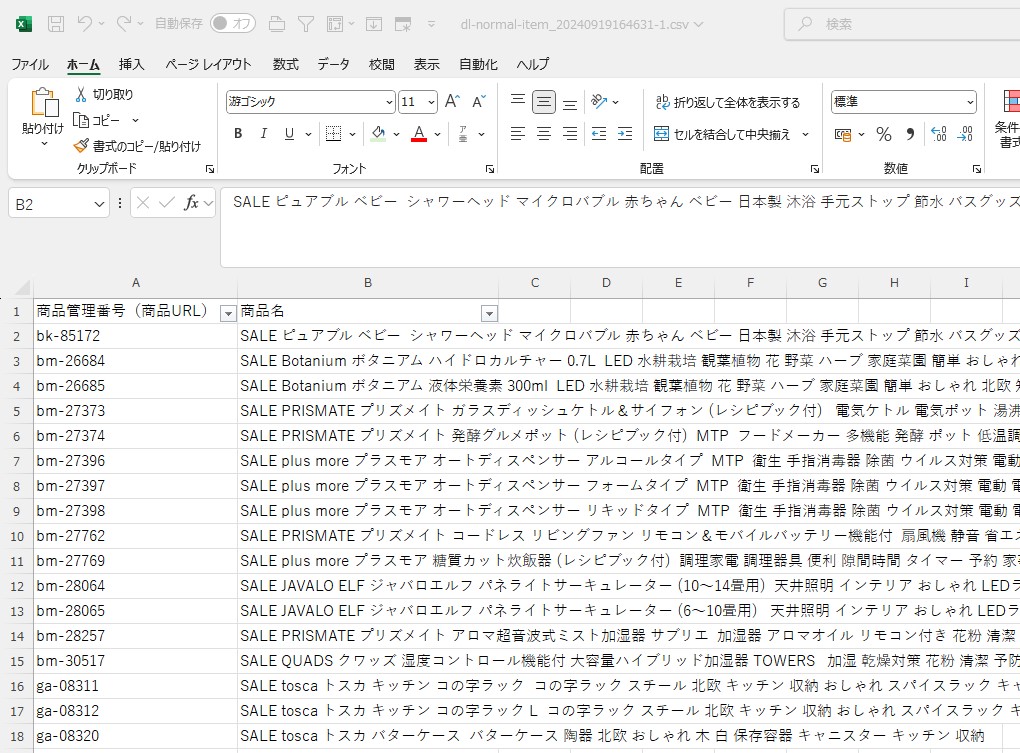
Task: Undo the last action
Action: click(x=85, y=24)
